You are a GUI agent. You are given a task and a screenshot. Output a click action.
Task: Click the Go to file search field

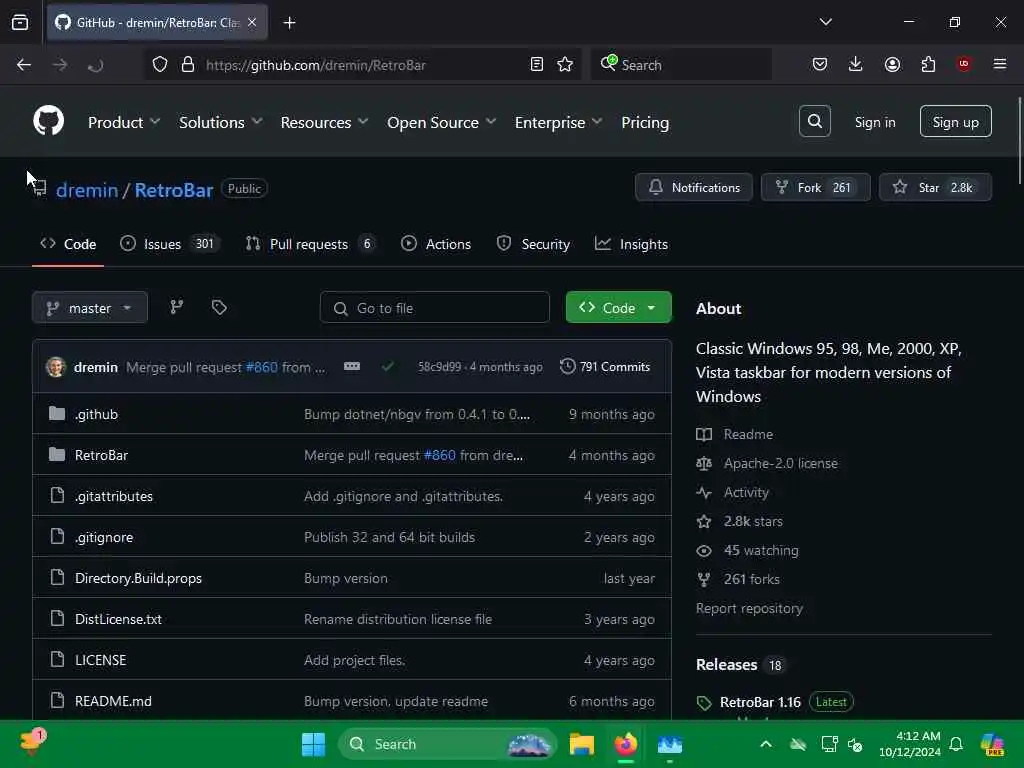tap(434, 308)
